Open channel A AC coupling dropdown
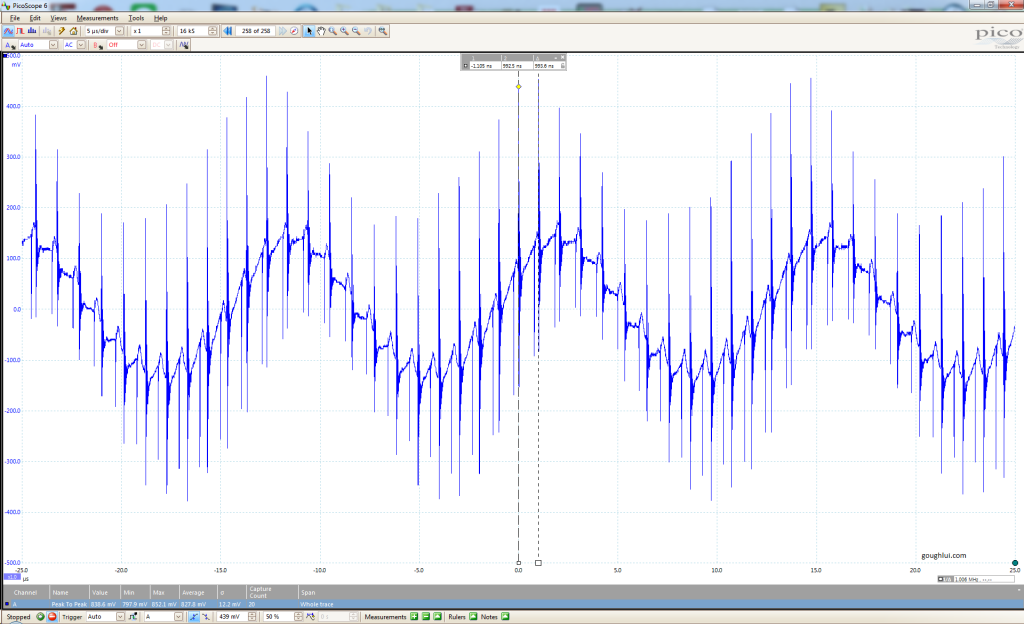The height and width of the screenshot is (624, 1024). (82, 45)
